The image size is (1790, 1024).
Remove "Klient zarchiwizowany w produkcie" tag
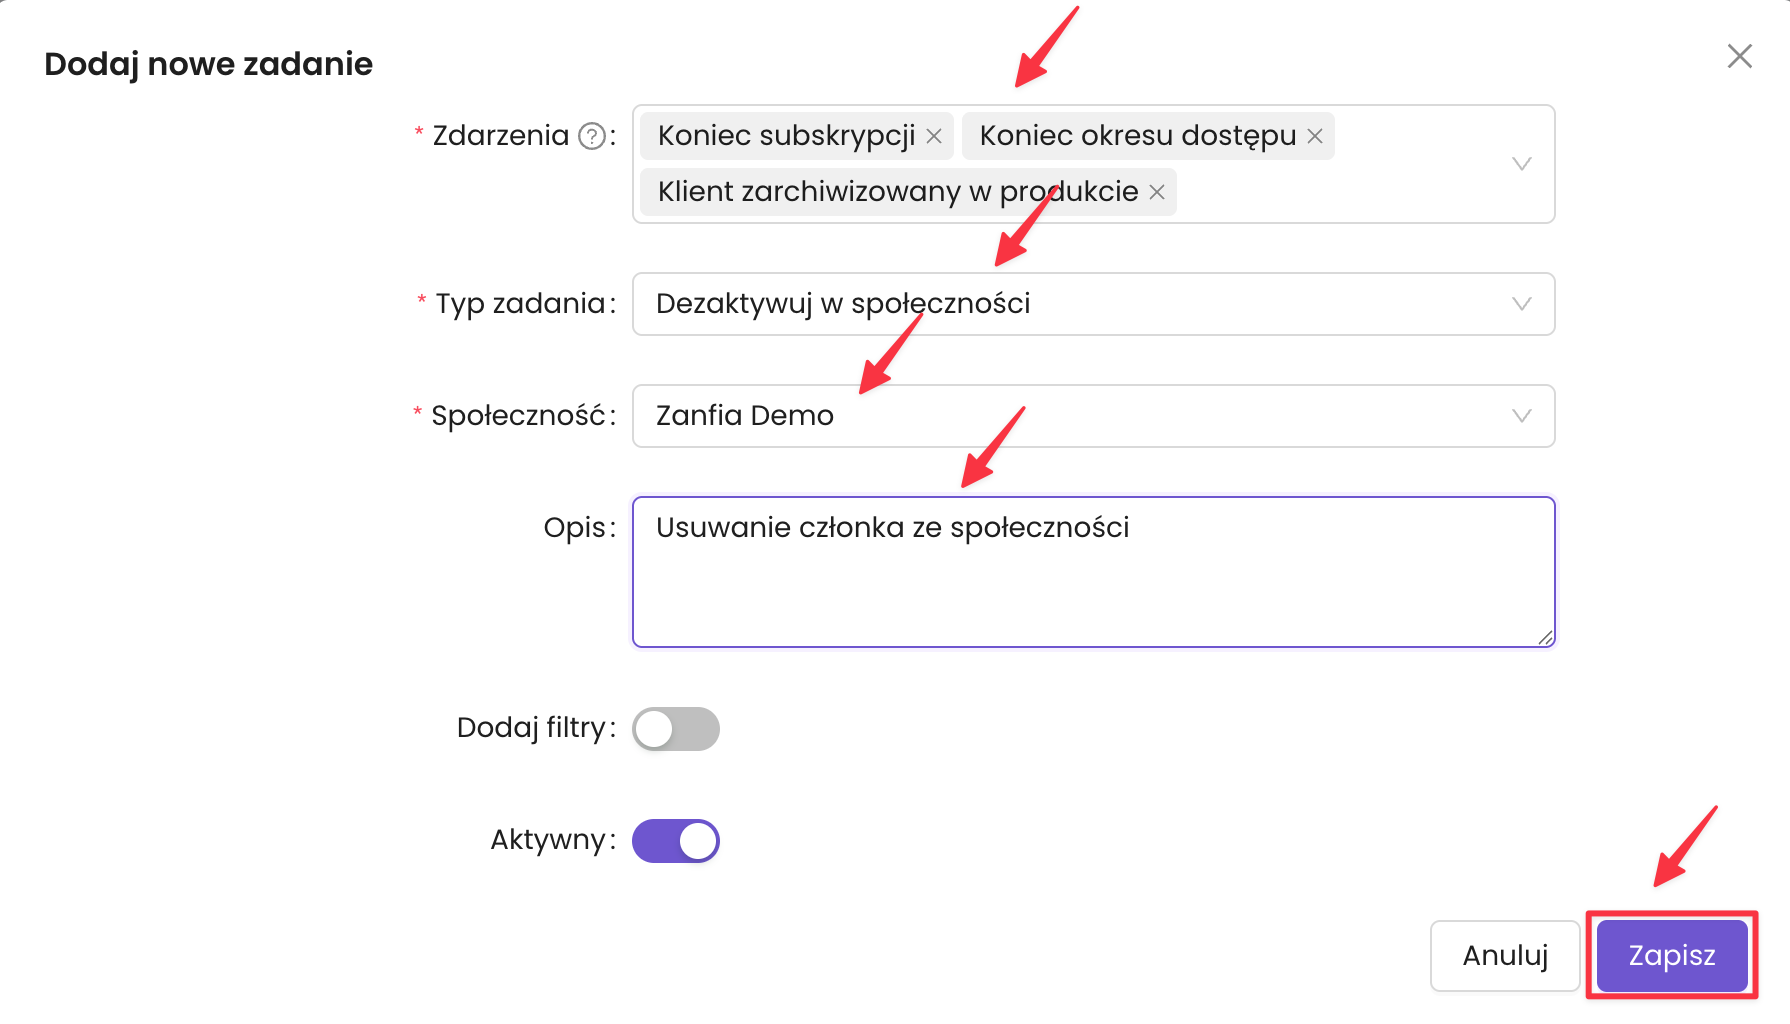(1157, 192)
